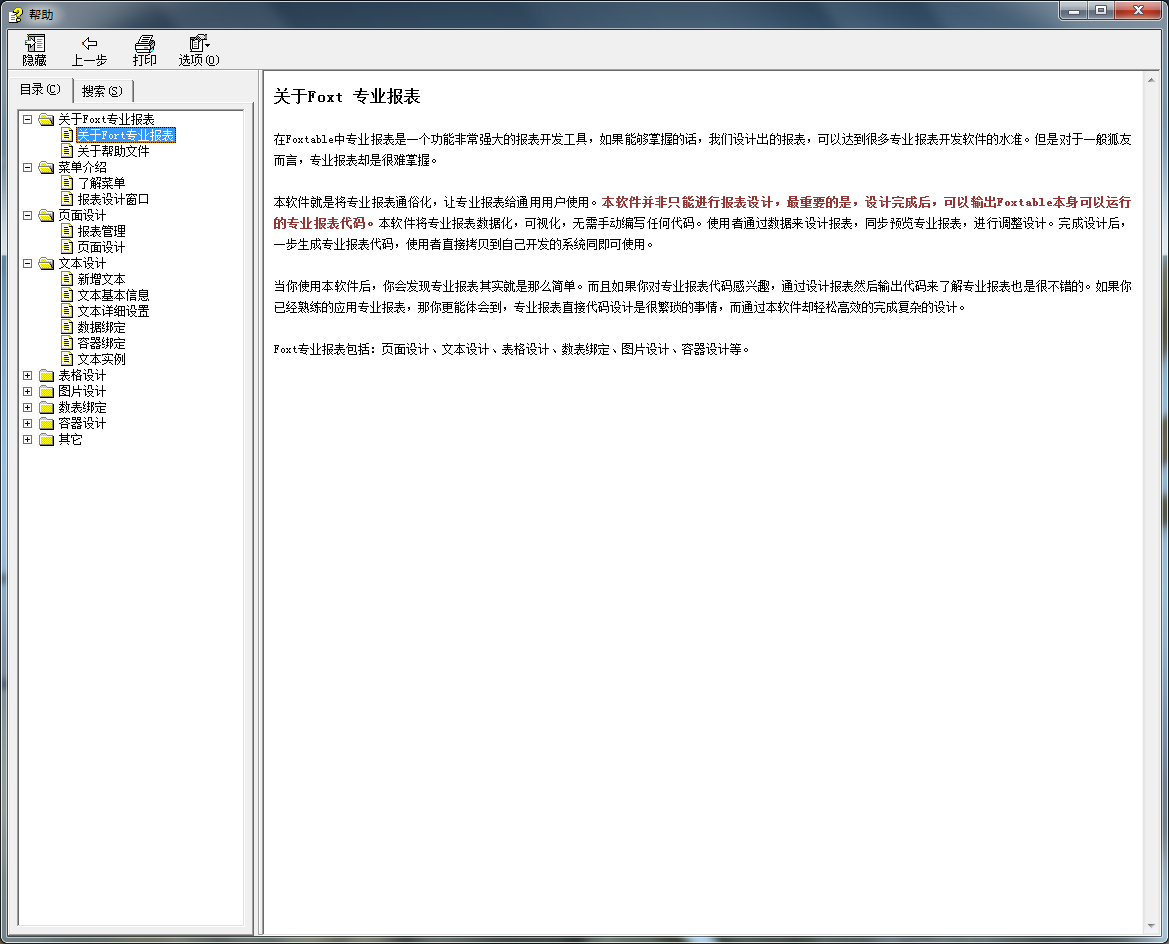Close the 帮助 window

point(1138,10)
